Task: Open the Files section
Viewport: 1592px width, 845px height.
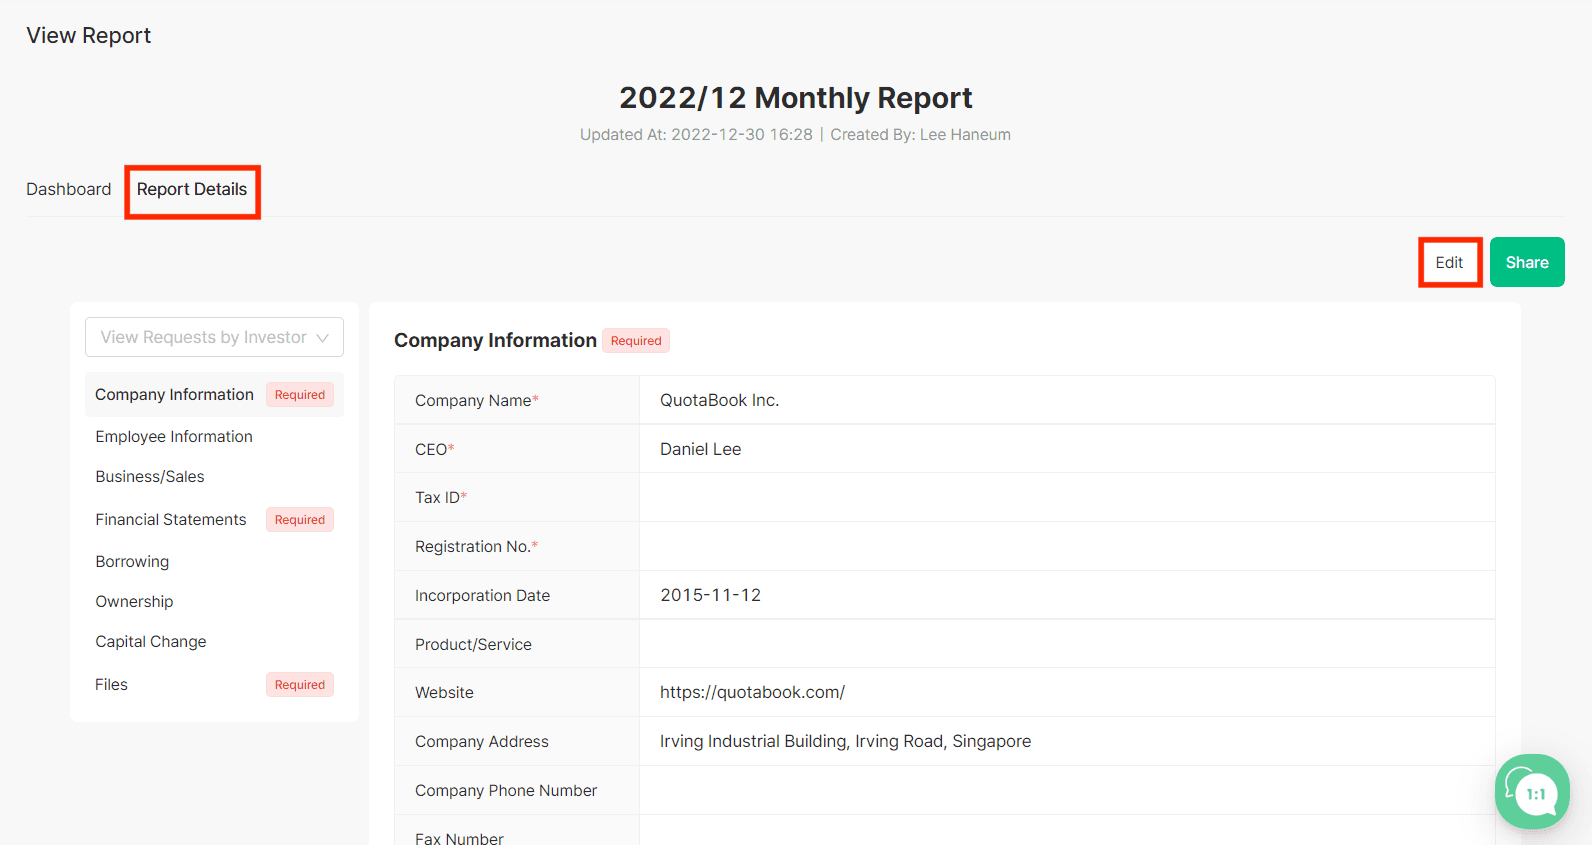Action: pyautogui.click(x=111, y=685)
